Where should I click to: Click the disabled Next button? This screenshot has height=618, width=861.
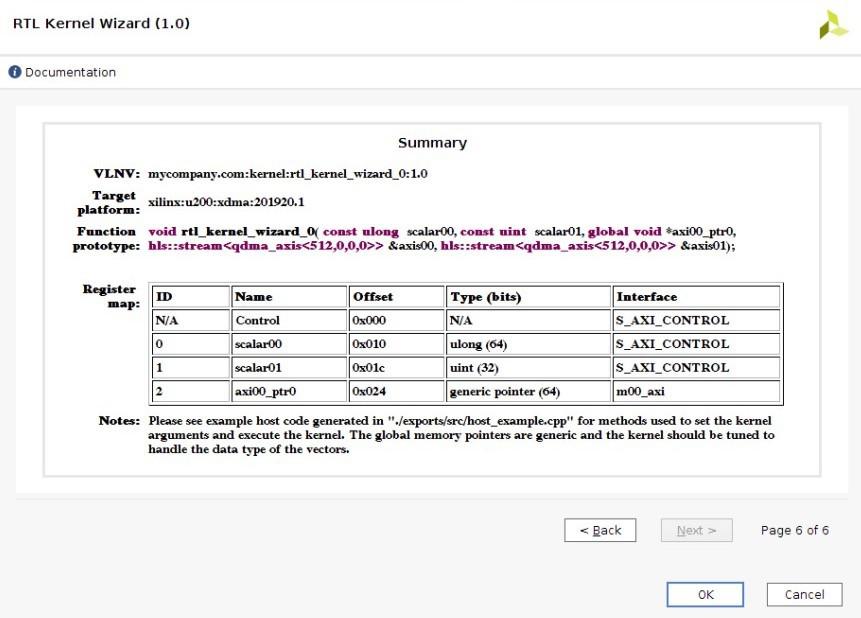pyautogui.click(x=696, y=530)
